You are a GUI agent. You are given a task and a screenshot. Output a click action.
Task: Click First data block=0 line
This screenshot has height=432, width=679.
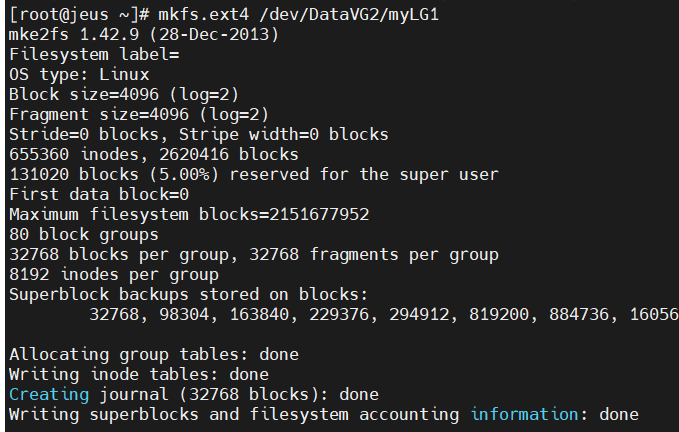point(99,194)
